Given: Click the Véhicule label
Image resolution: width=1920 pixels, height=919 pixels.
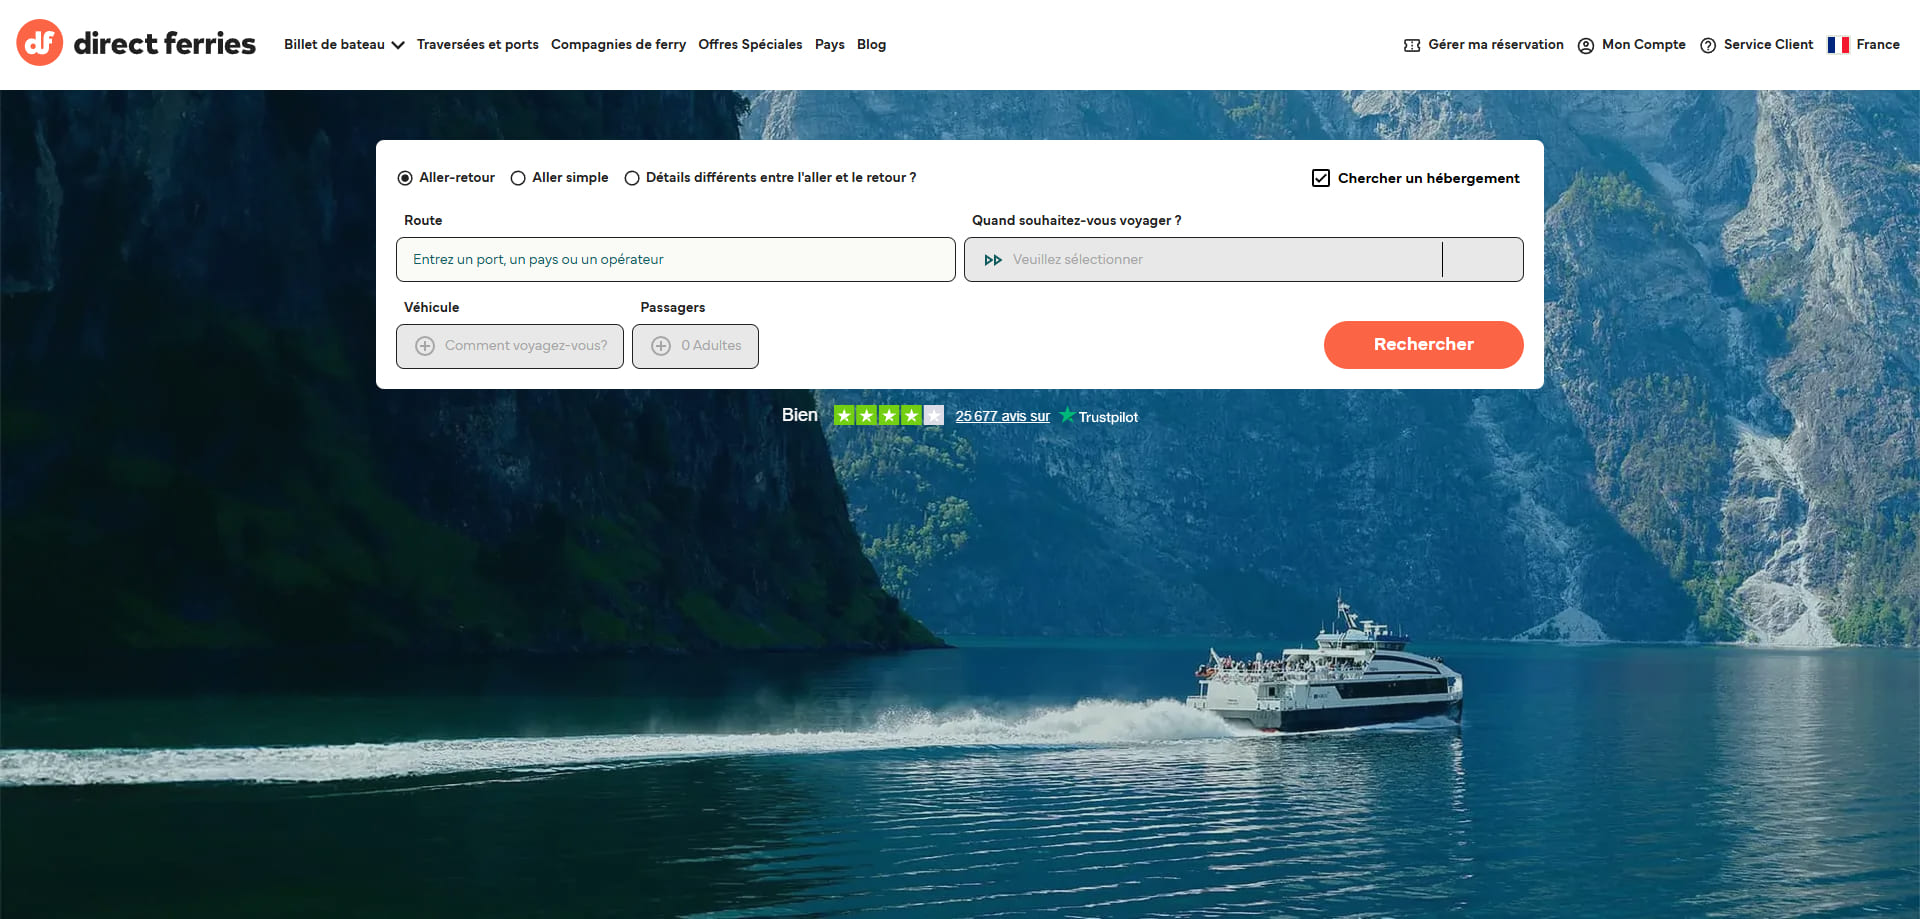Looking at the screenshot, I should pos(432,308).
